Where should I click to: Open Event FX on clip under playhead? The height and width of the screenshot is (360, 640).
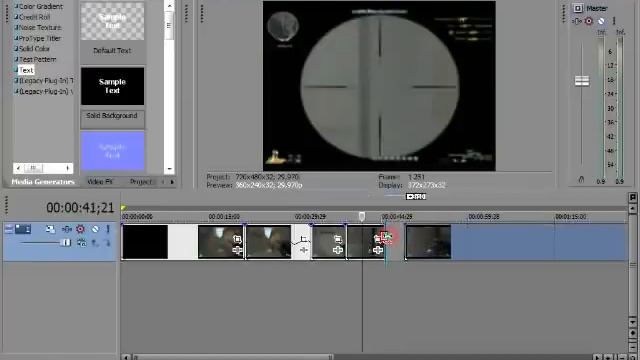tap(378, 250)
